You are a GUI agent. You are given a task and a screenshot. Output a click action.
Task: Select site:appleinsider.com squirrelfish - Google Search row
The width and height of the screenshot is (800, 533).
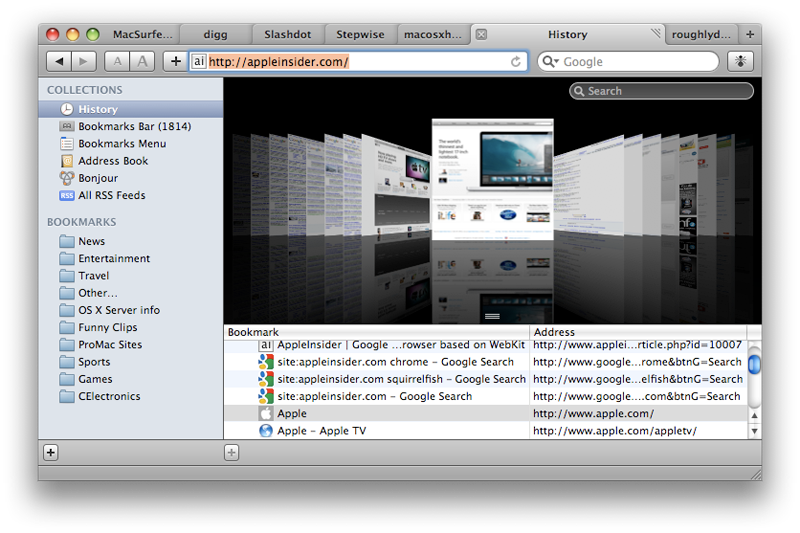point(486,379)
